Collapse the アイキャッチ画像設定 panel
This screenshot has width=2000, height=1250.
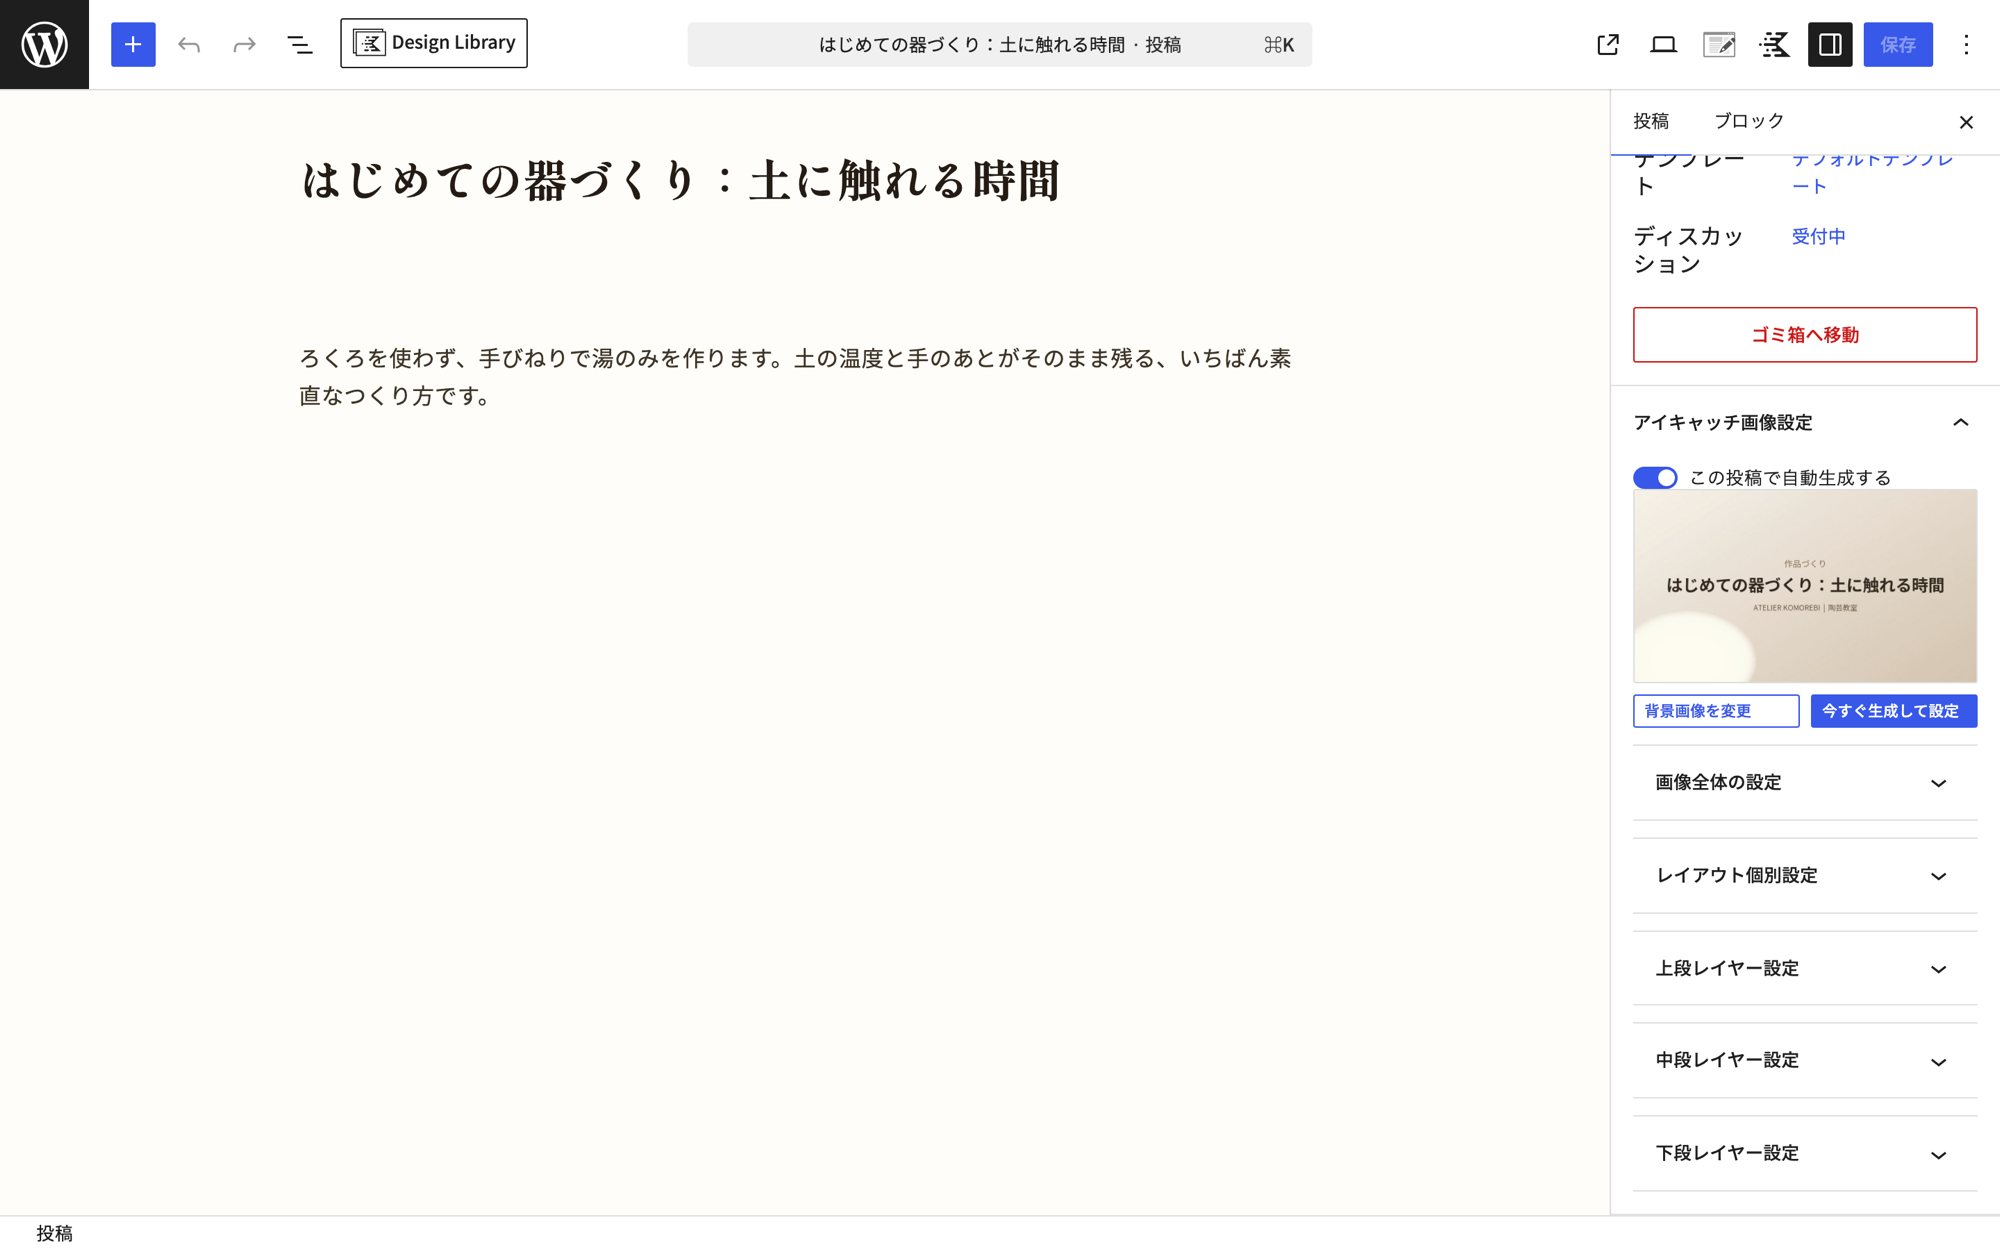(1805, 422)
